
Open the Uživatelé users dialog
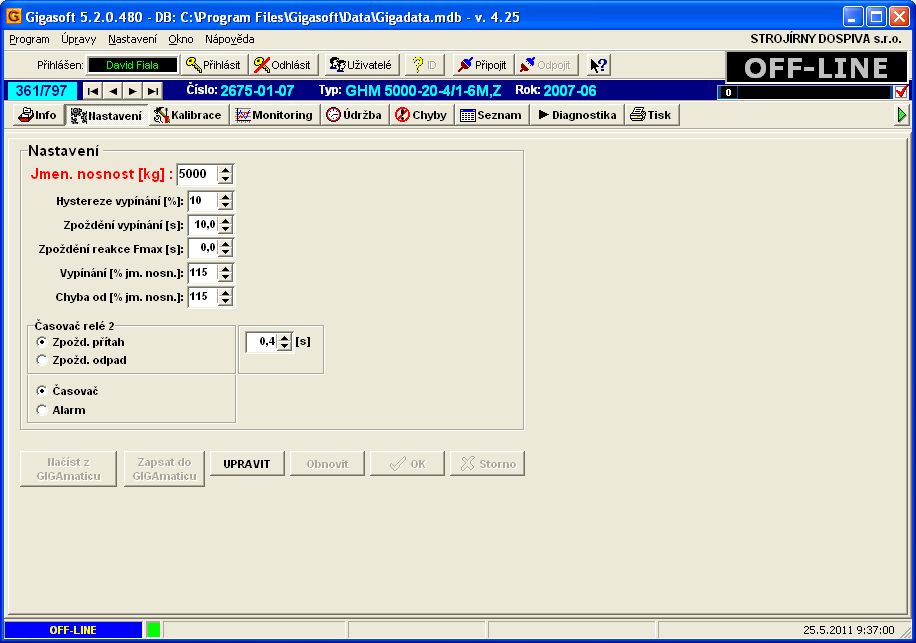(x=360, y=65)
